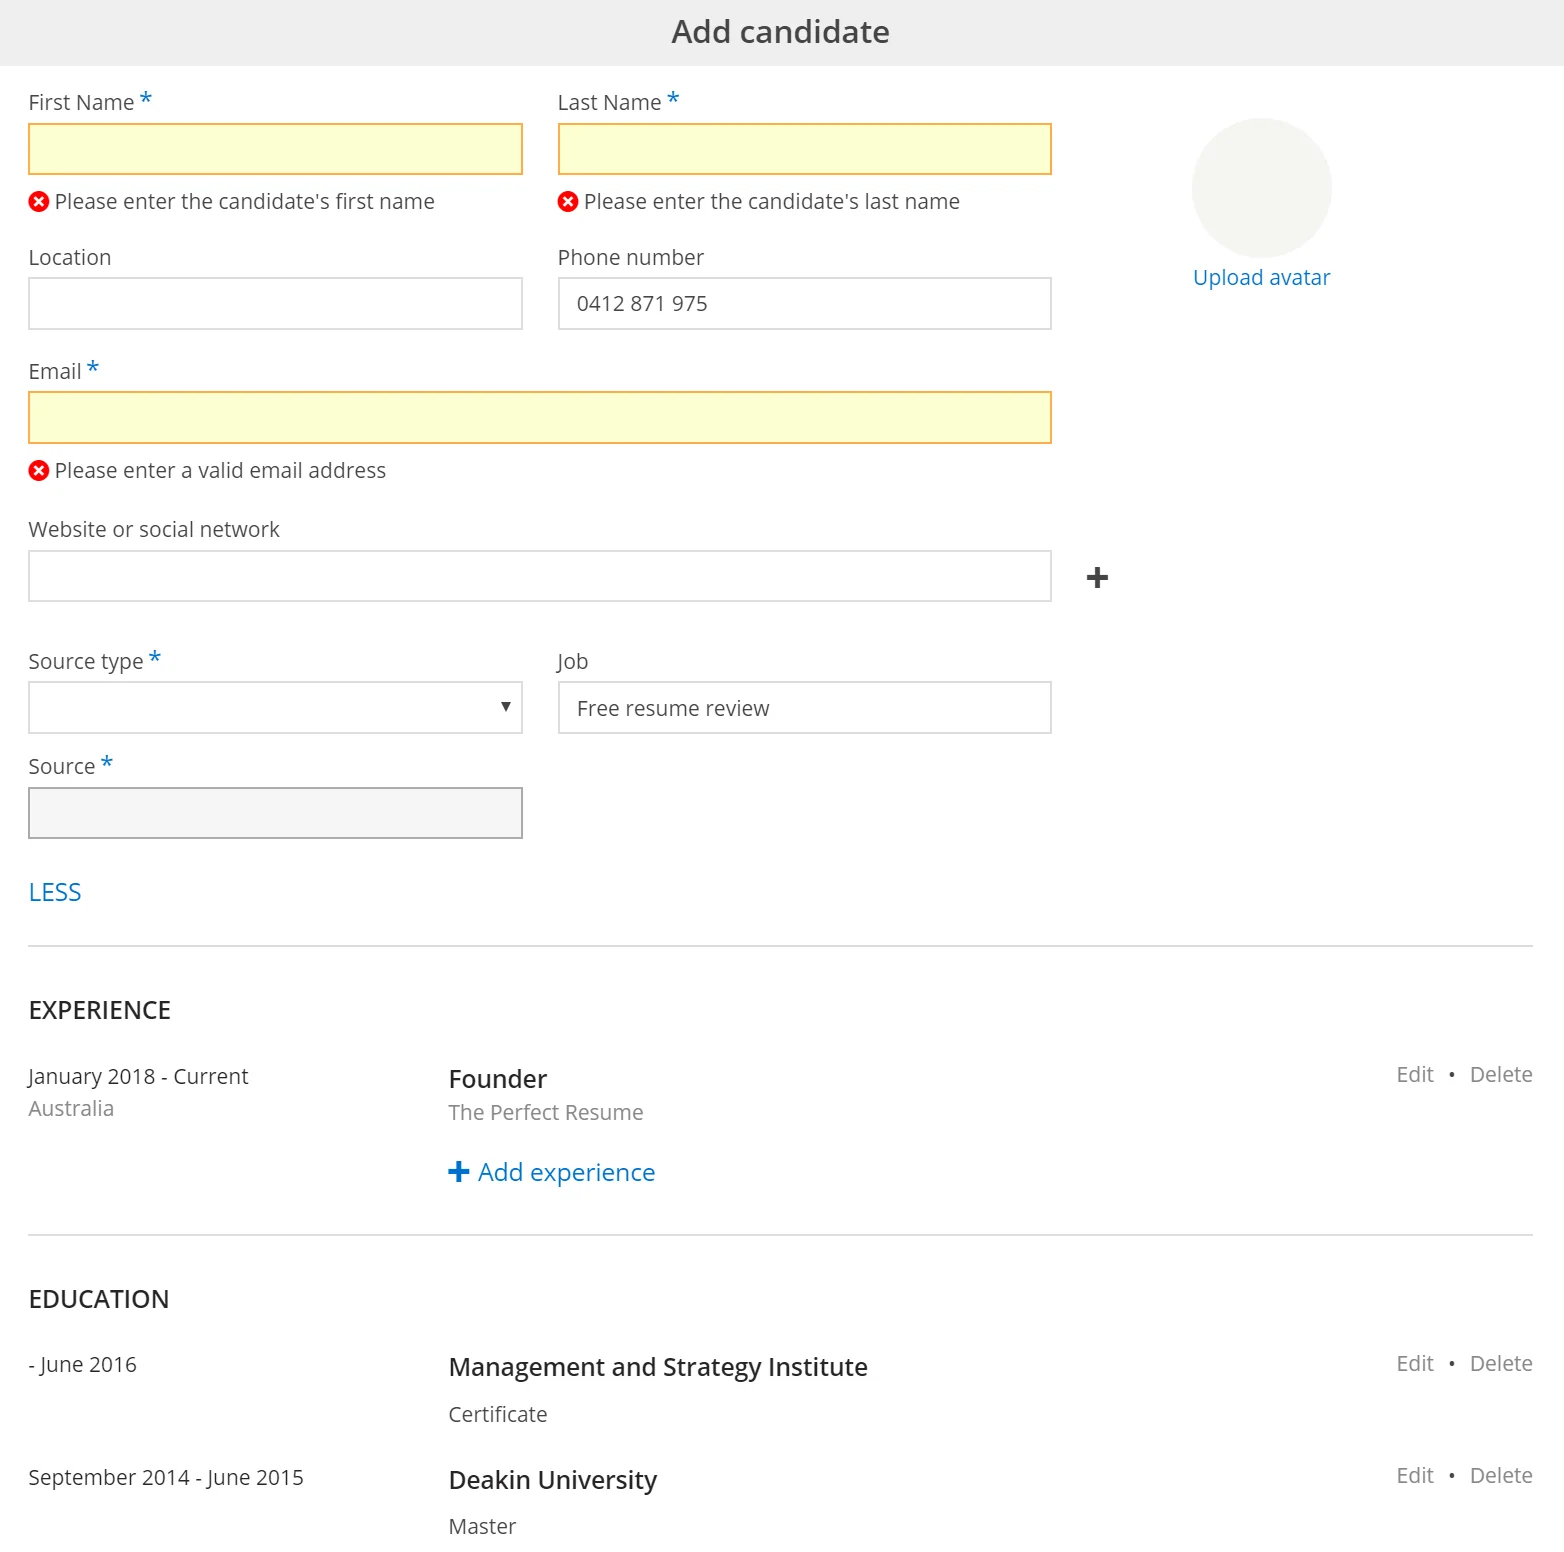Click the Location input field

(x=275, y=303)
